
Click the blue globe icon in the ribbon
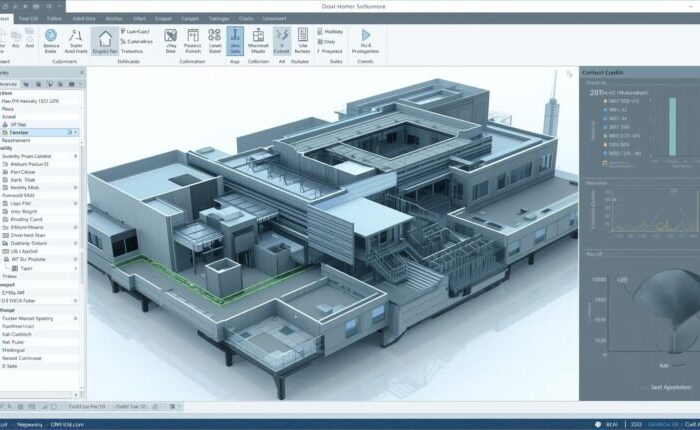51,35
